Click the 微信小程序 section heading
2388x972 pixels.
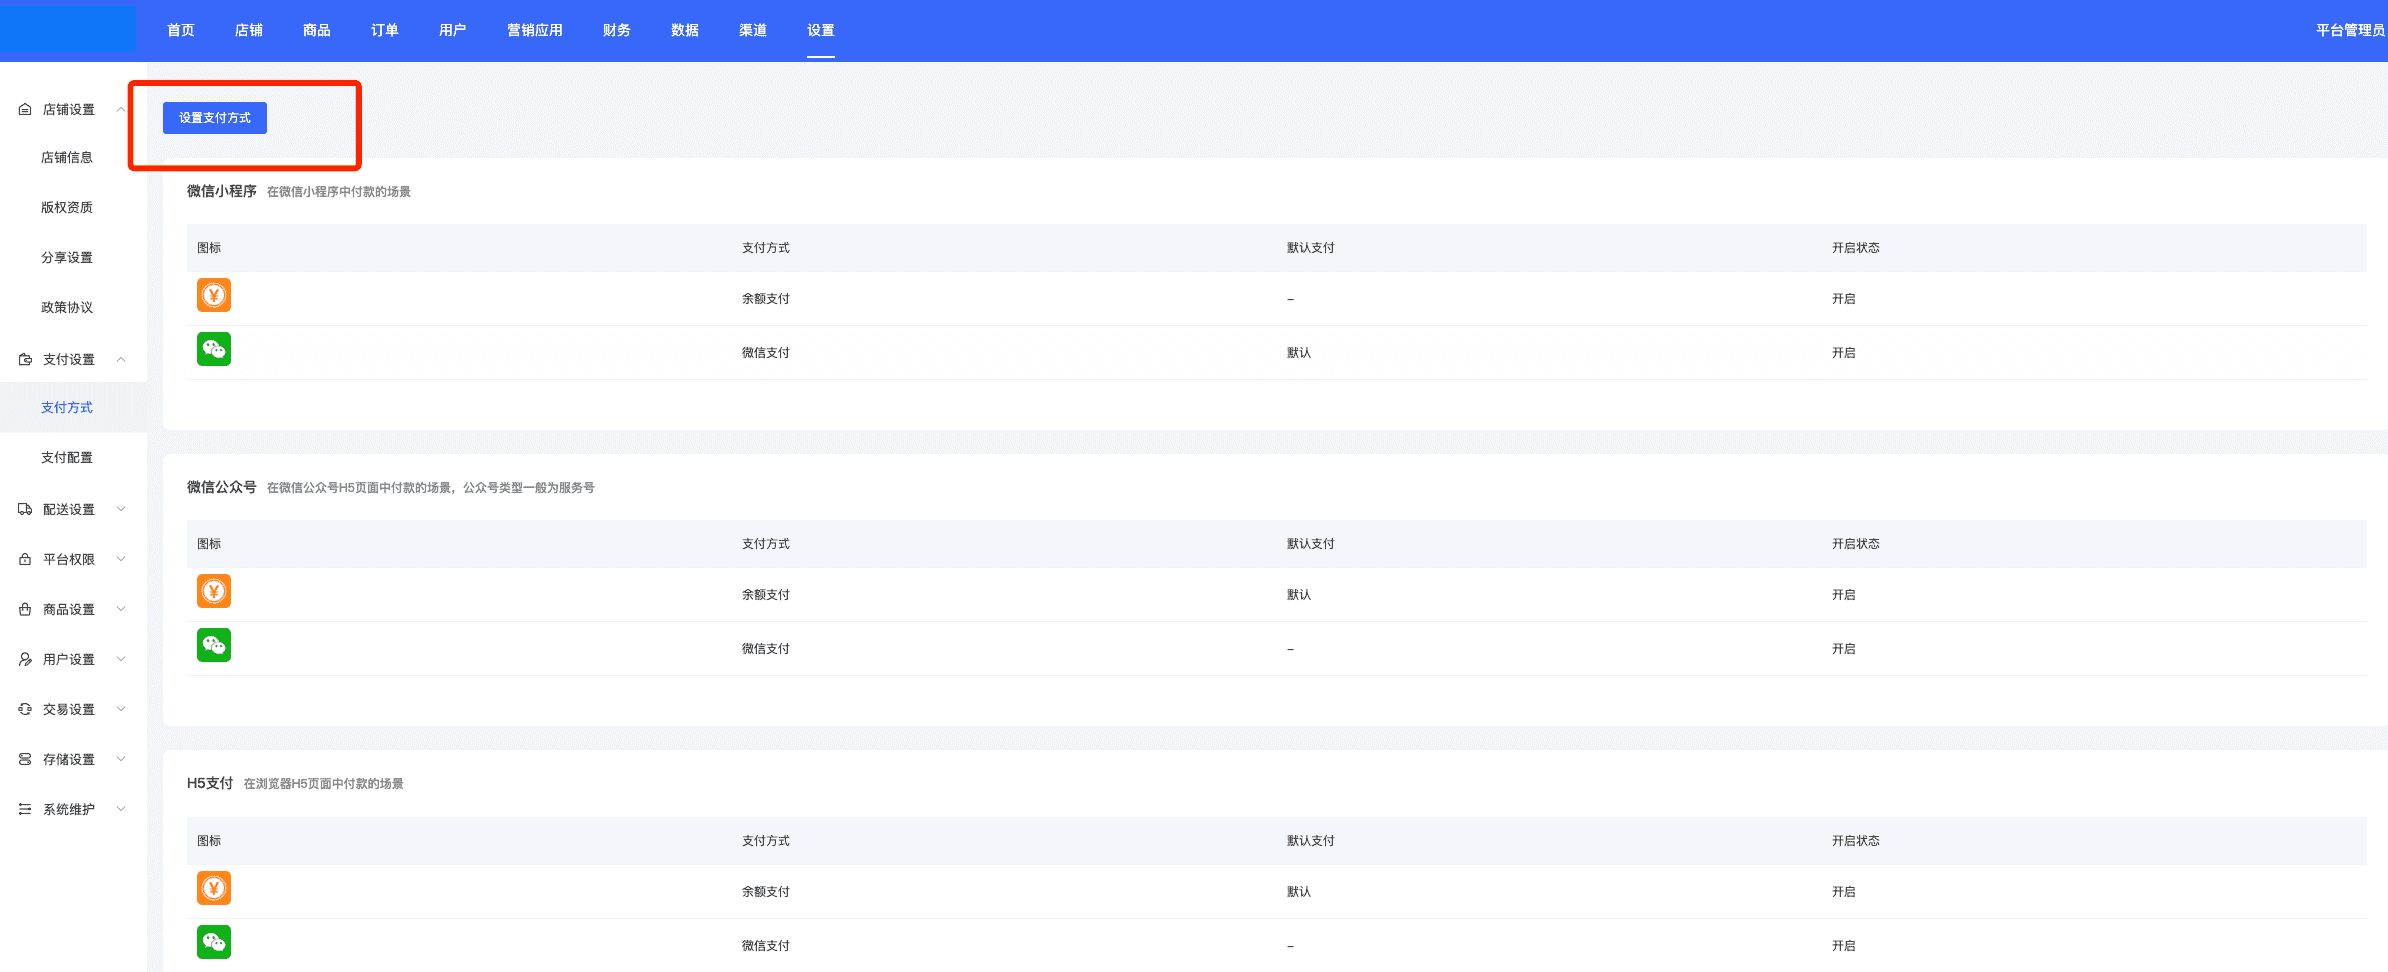[222, 191]
